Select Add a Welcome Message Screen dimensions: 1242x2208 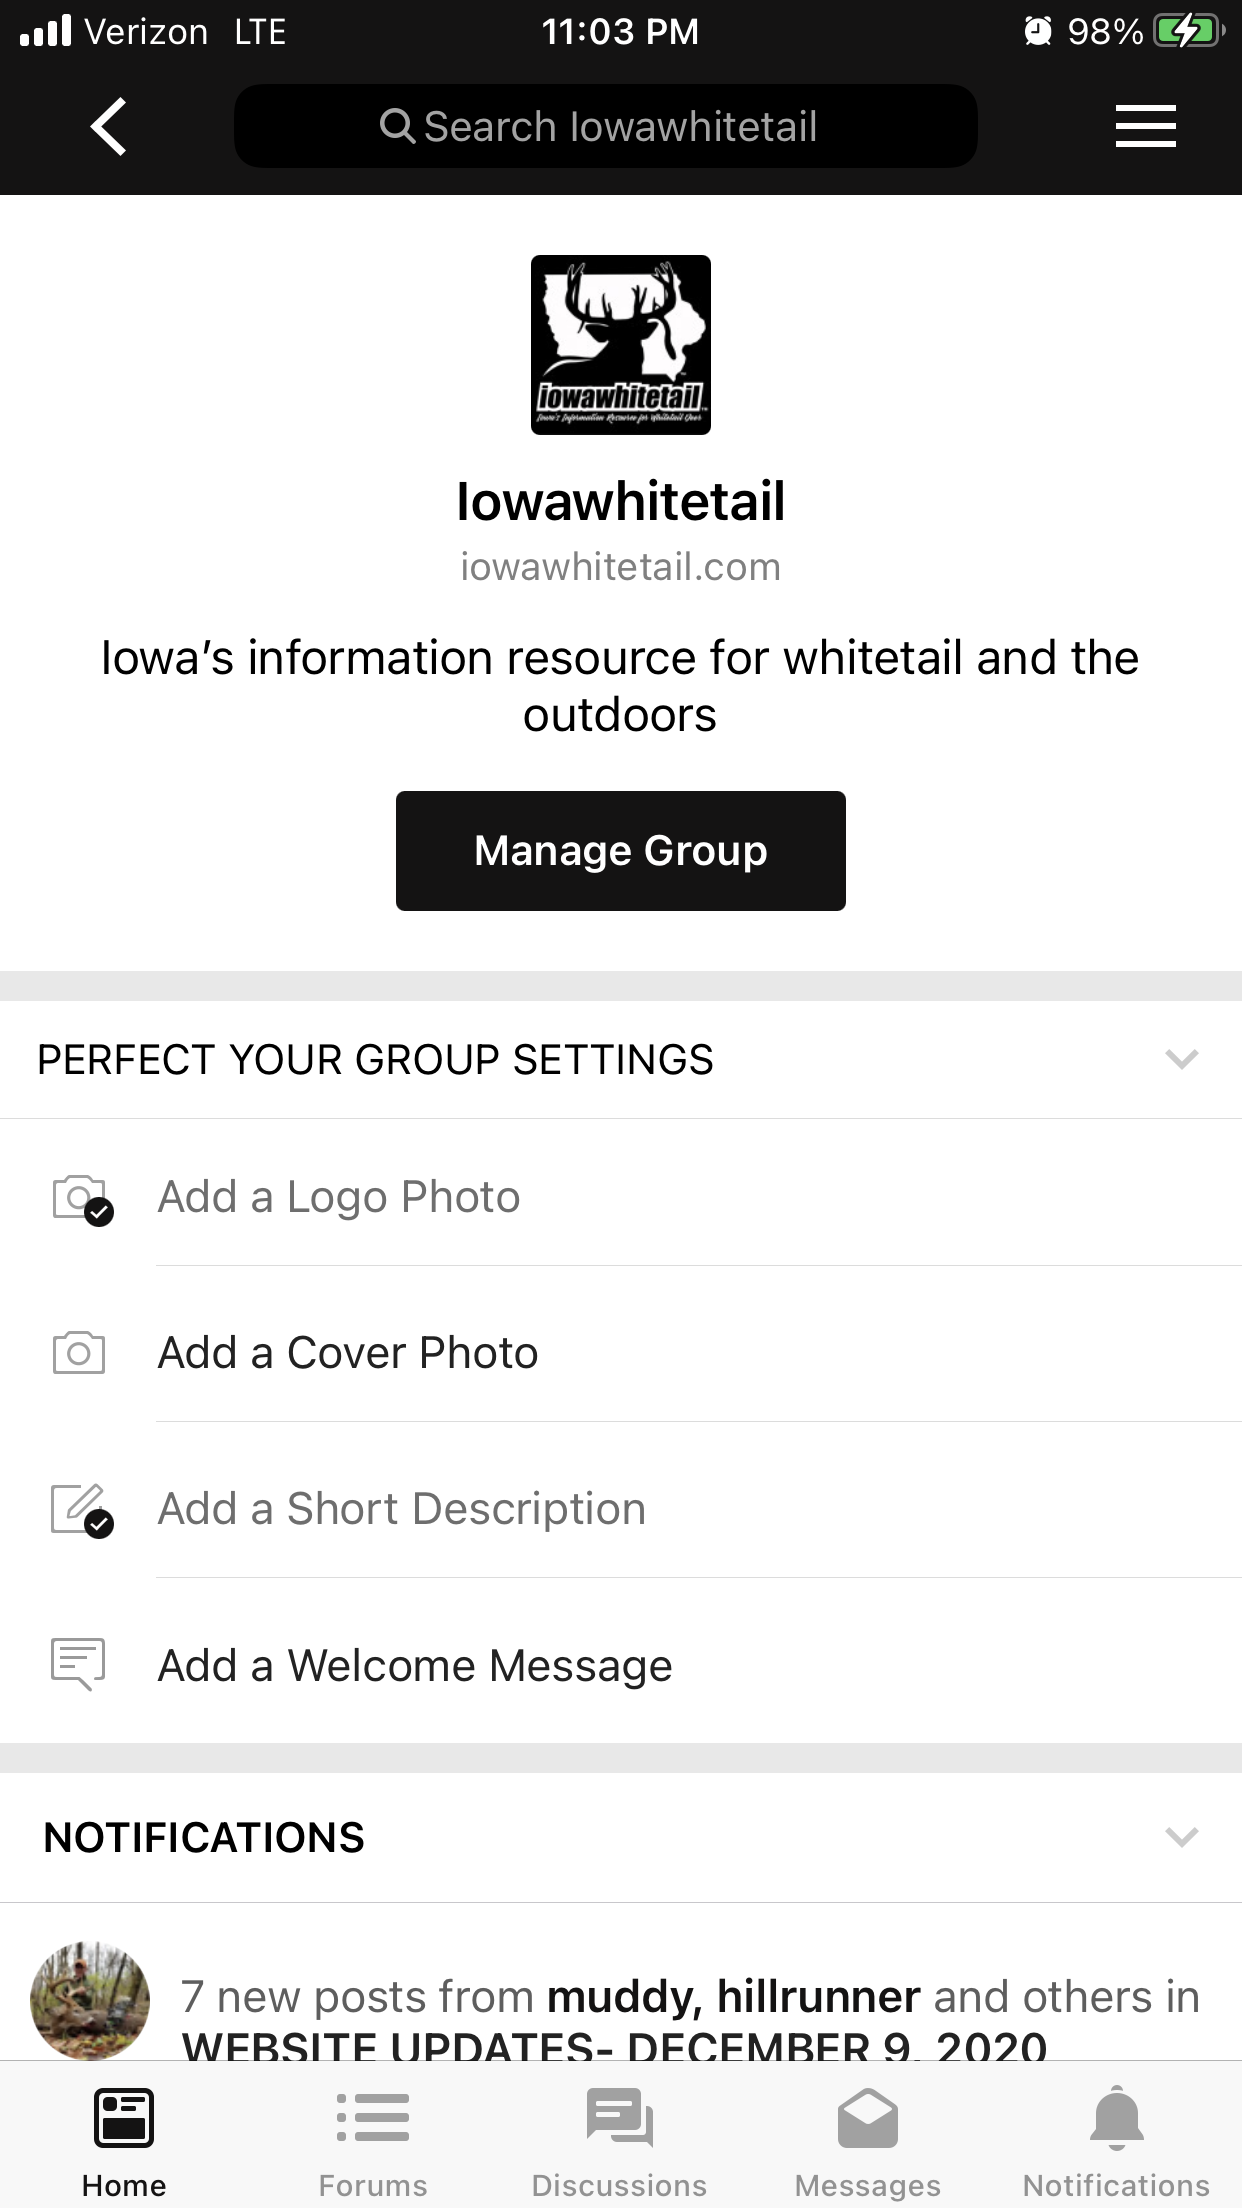point(621,1665)
